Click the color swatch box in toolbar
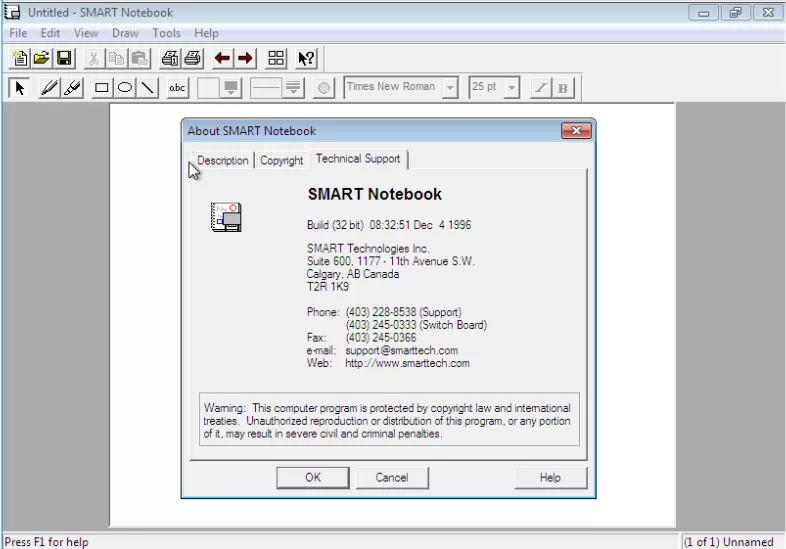Viewport: 786px width, 549px height. click(208, 88)
